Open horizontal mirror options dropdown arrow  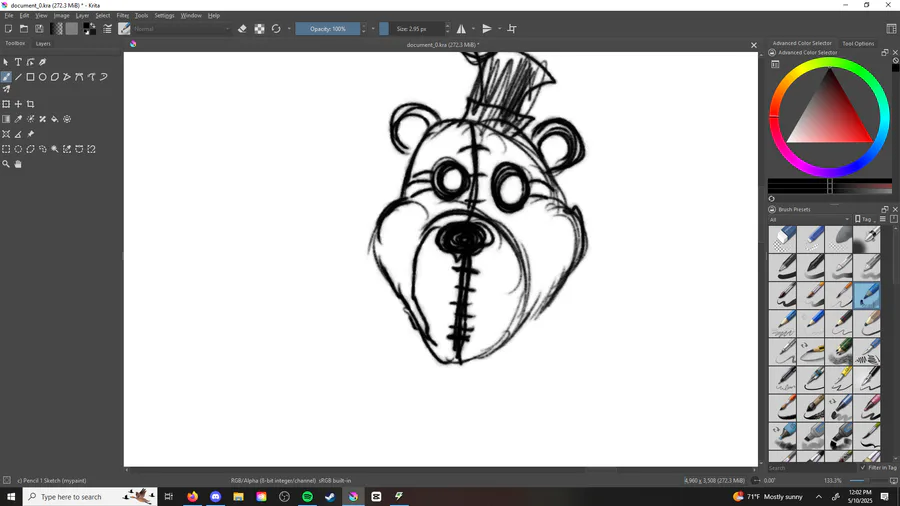click(473, 29)
